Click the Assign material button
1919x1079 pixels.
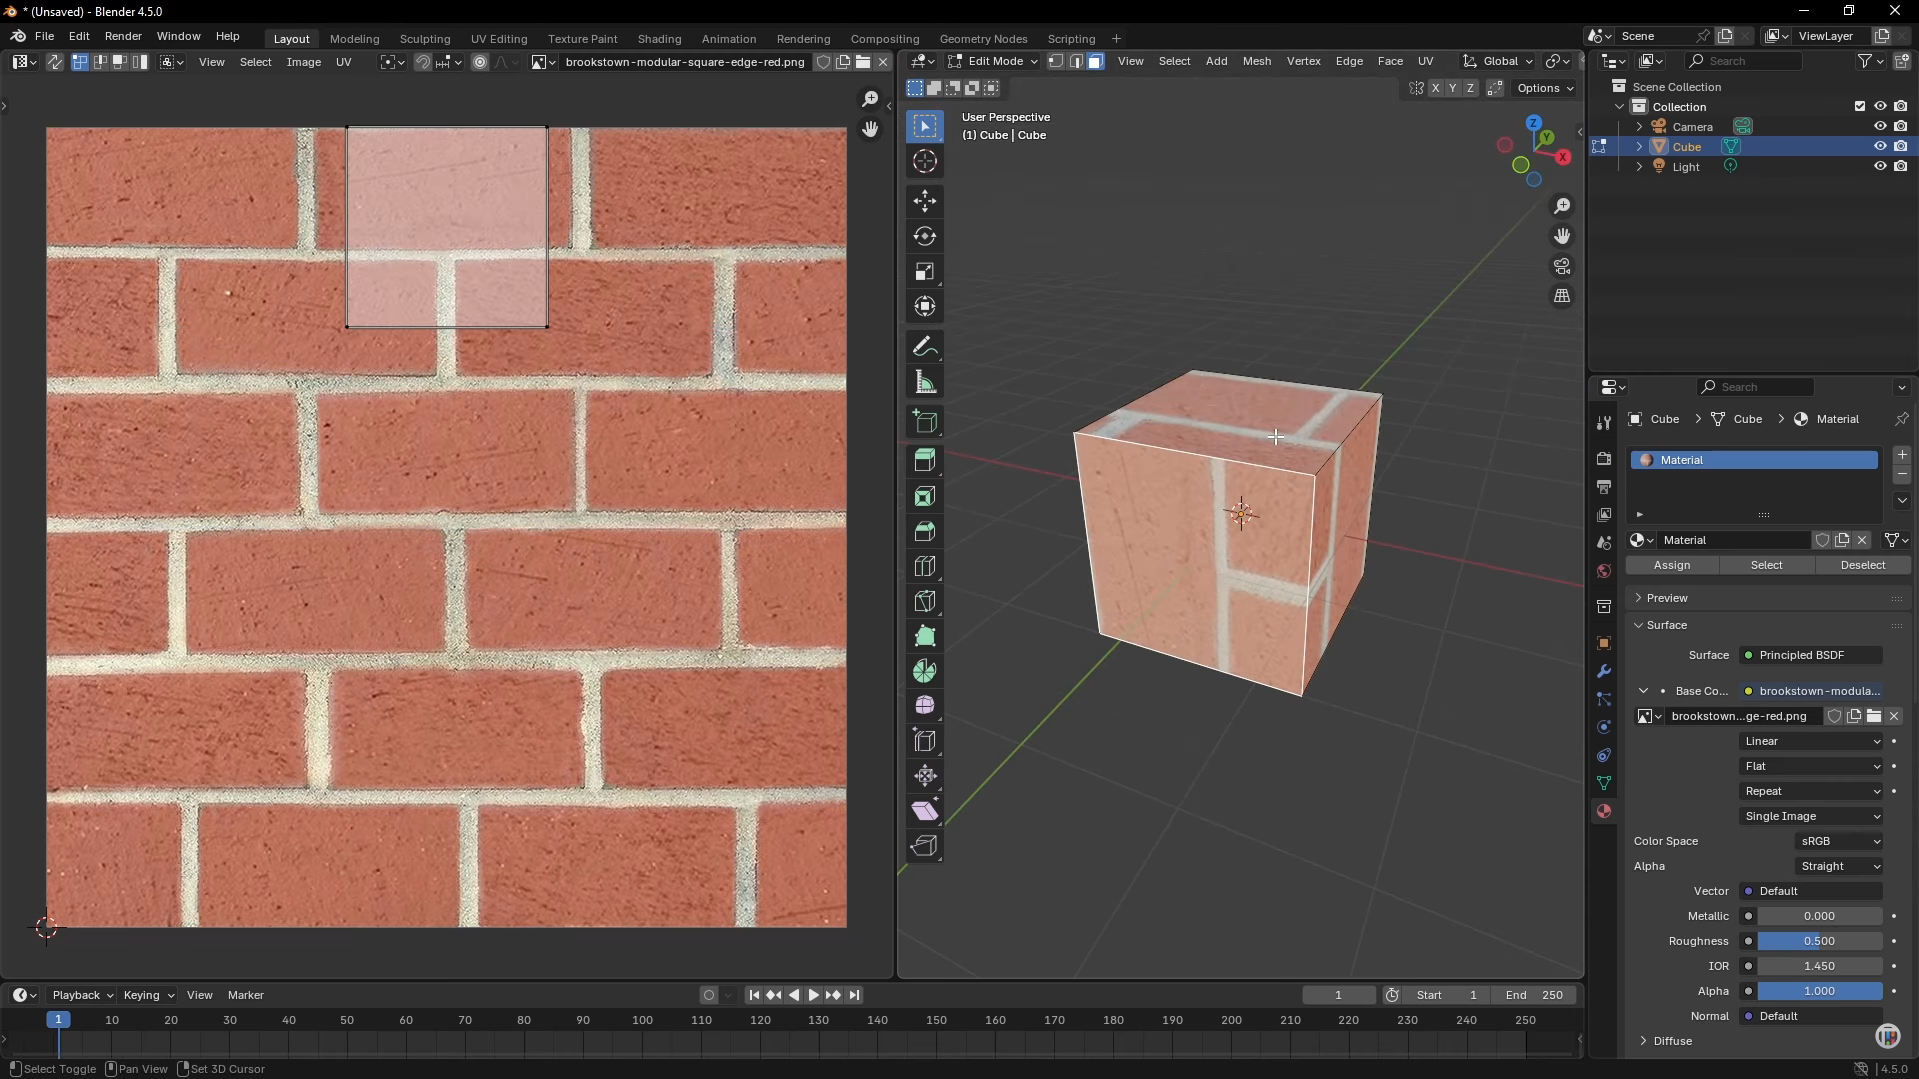click(x=1672, y=565)
